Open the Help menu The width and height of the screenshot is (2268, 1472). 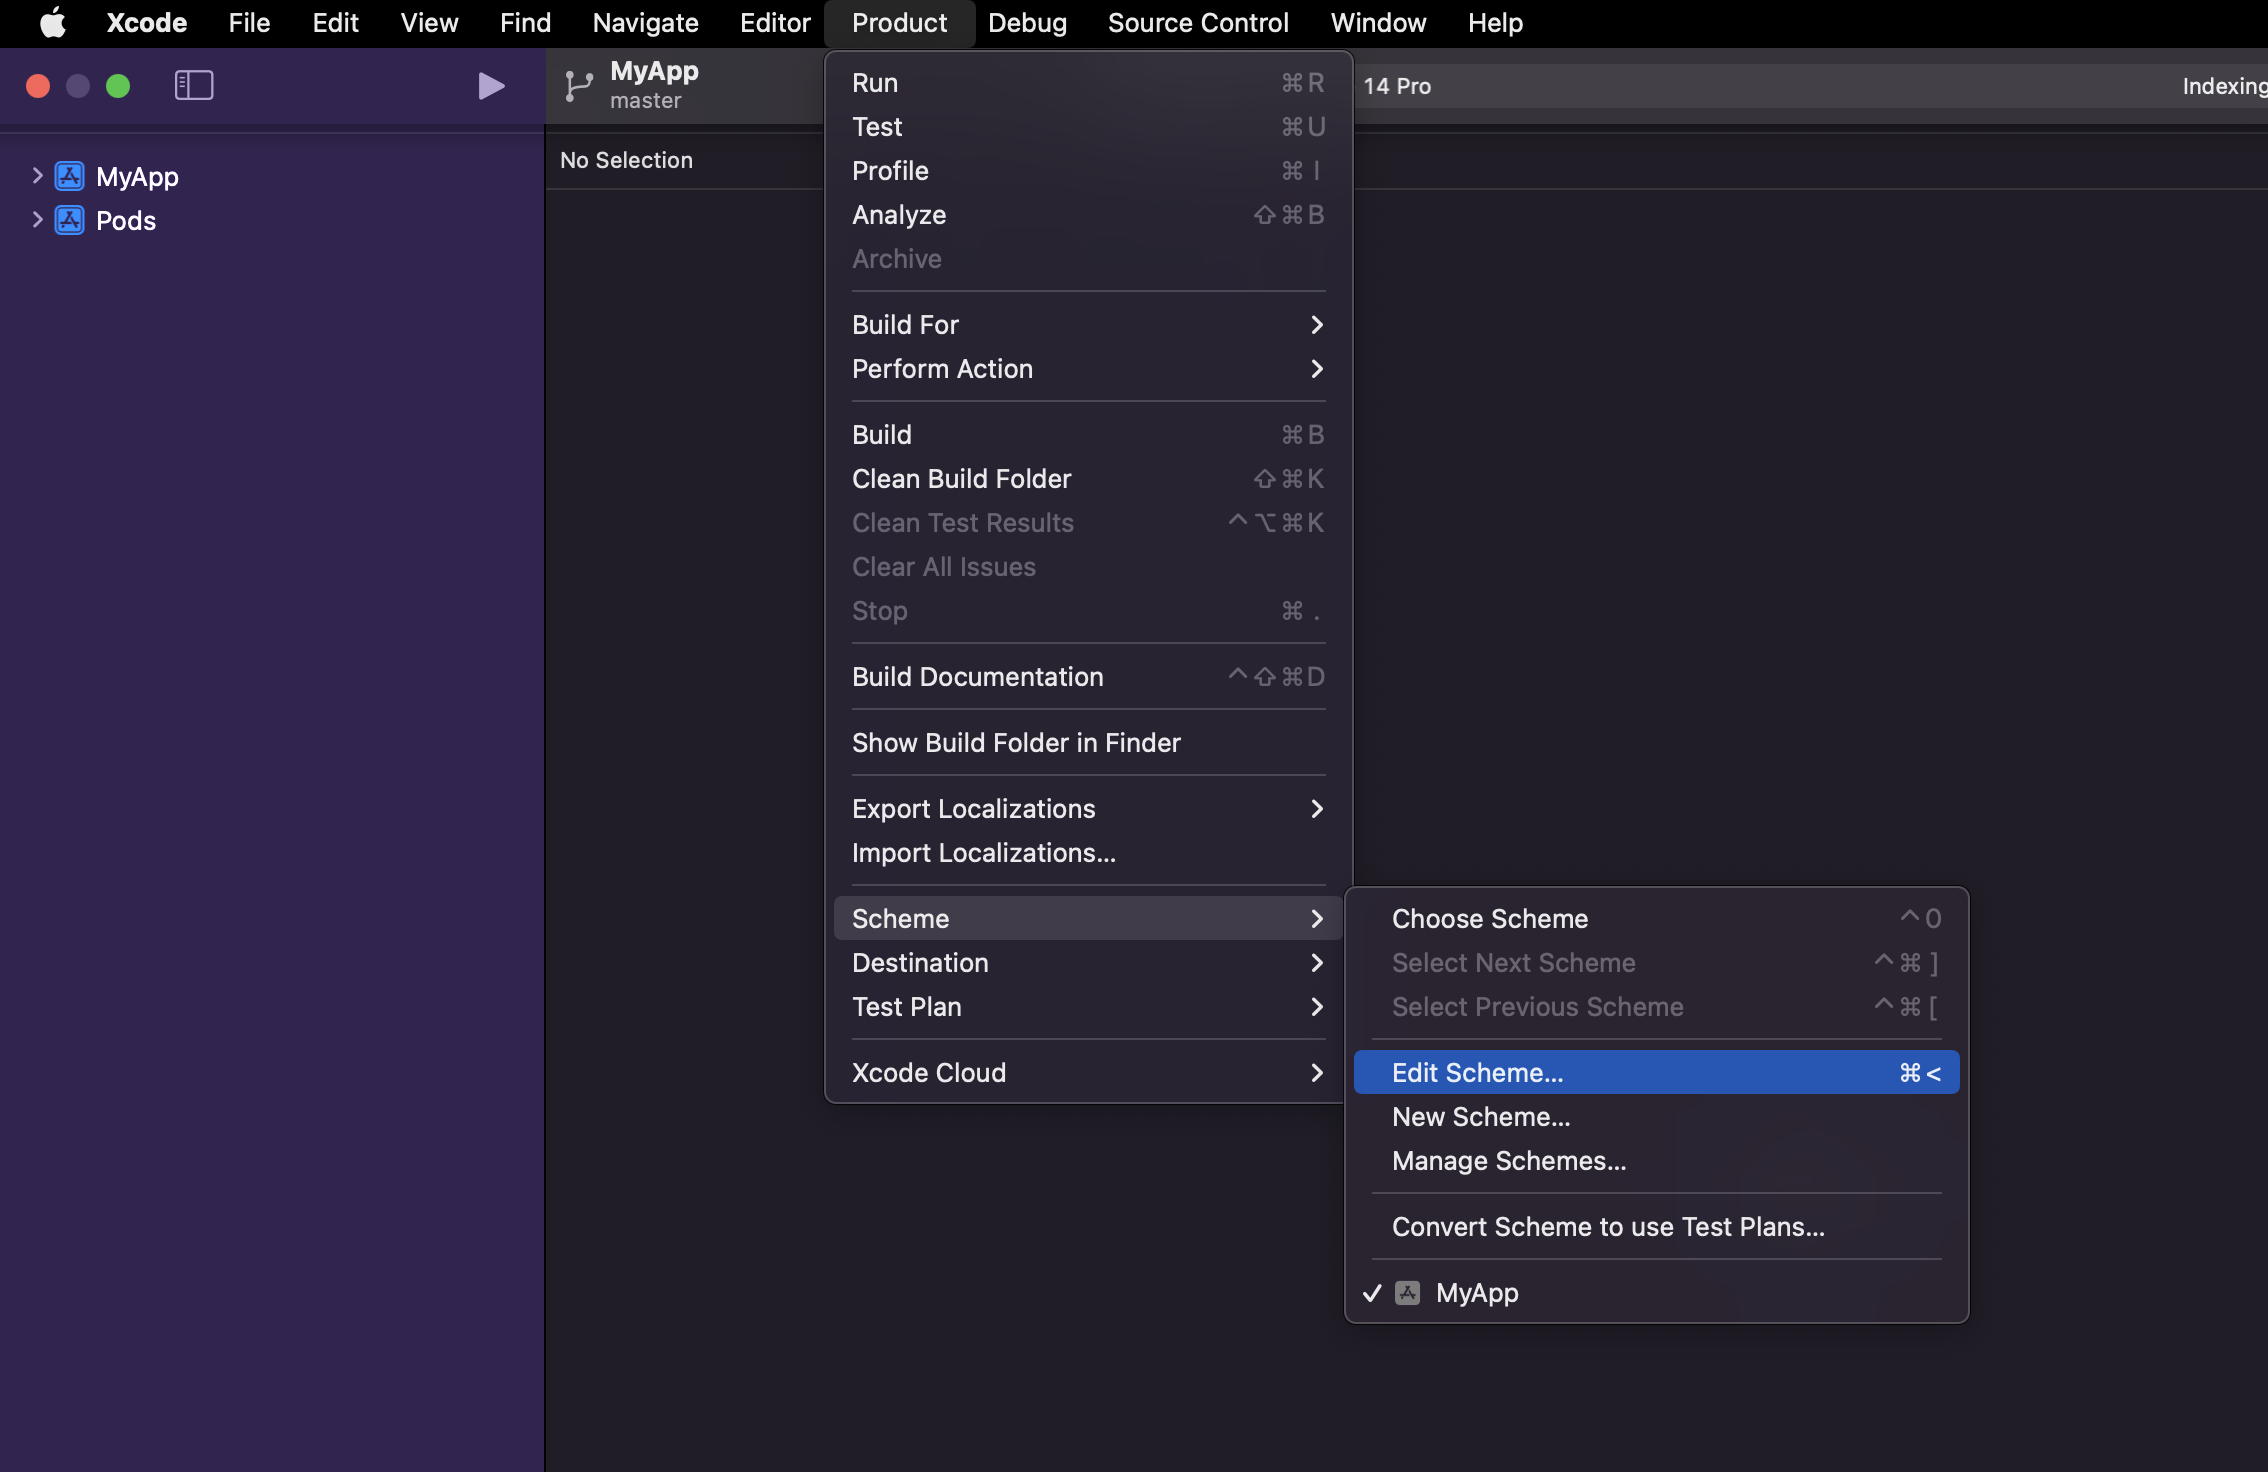(x=1495, y=23)
